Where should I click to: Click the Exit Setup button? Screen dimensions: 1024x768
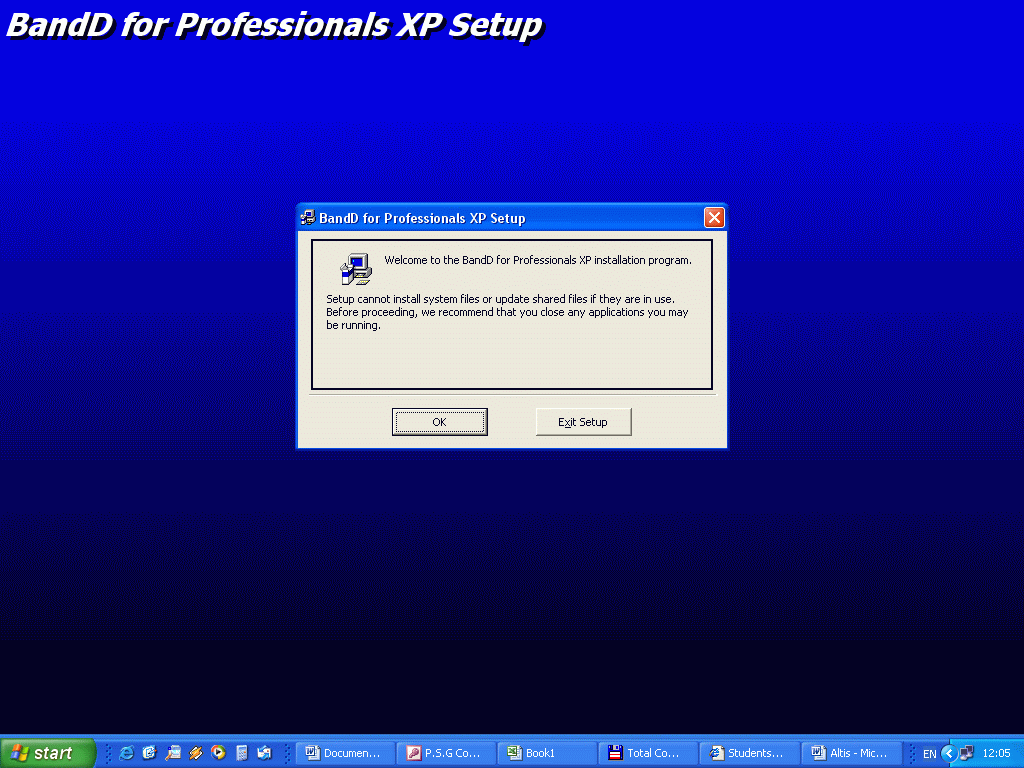pos(583,422)
